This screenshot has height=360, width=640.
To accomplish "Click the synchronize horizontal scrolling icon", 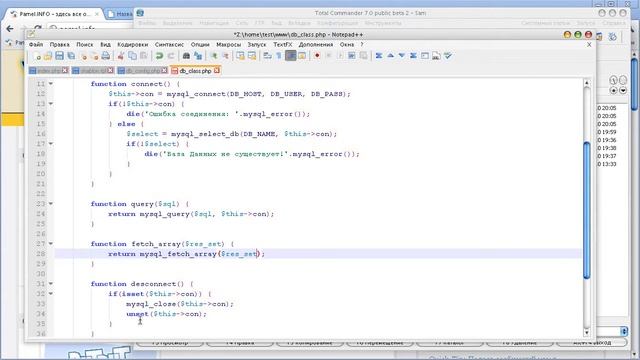I will click(x=252, y=56).
